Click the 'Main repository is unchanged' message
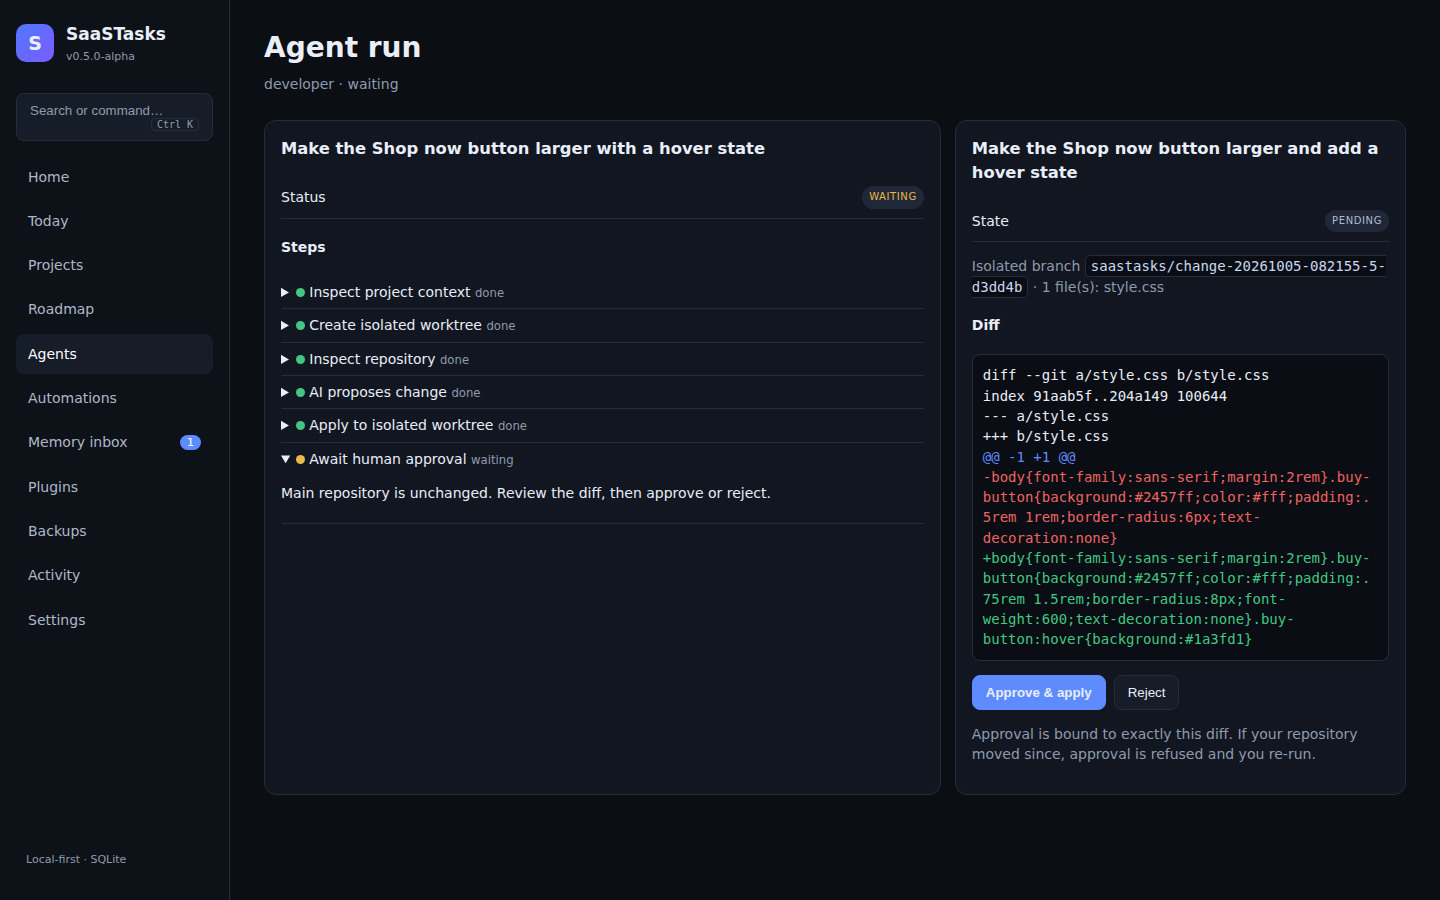The image size is (1440, 900). pyautogui.click(x=526, y=493)
